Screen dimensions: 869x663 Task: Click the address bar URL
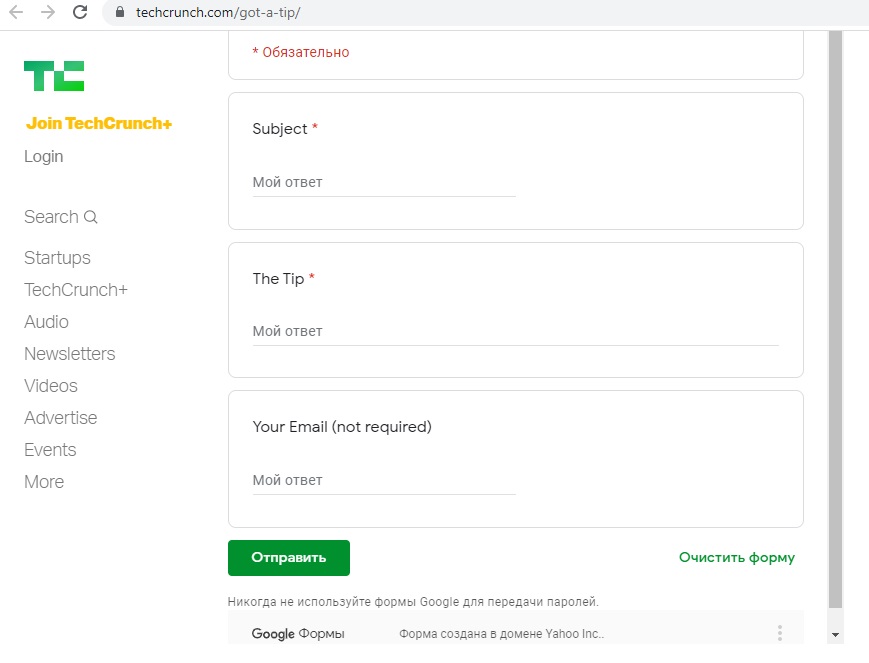point(218,12)
